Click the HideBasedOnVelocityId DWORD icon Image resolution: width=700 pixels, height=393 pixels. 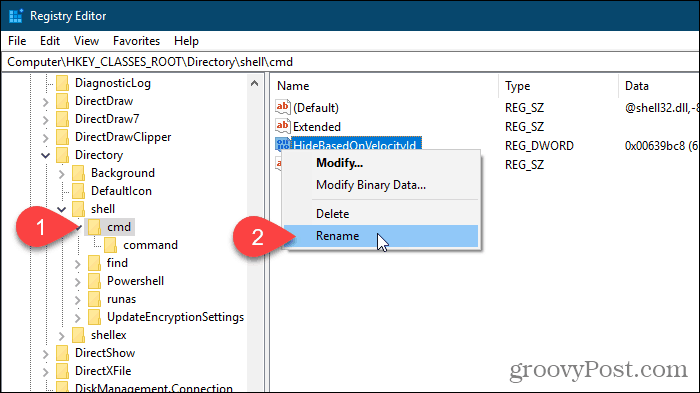[283, 144]
